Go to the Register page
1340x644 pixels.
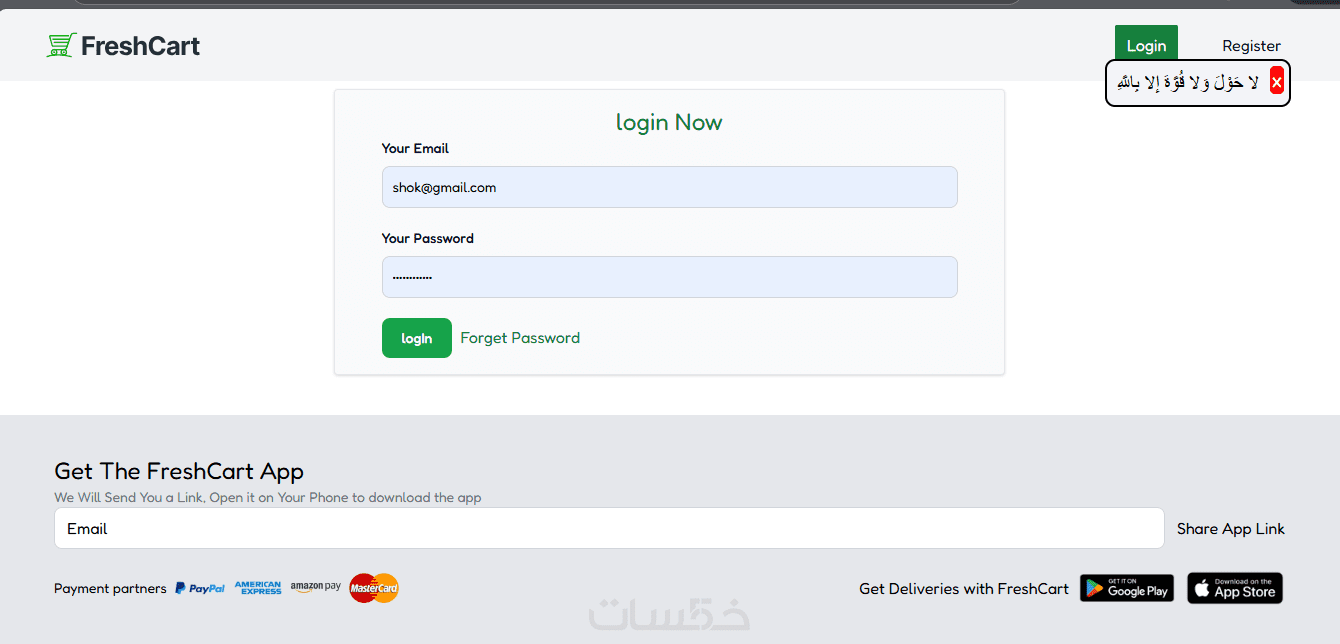click(1251, 45)
